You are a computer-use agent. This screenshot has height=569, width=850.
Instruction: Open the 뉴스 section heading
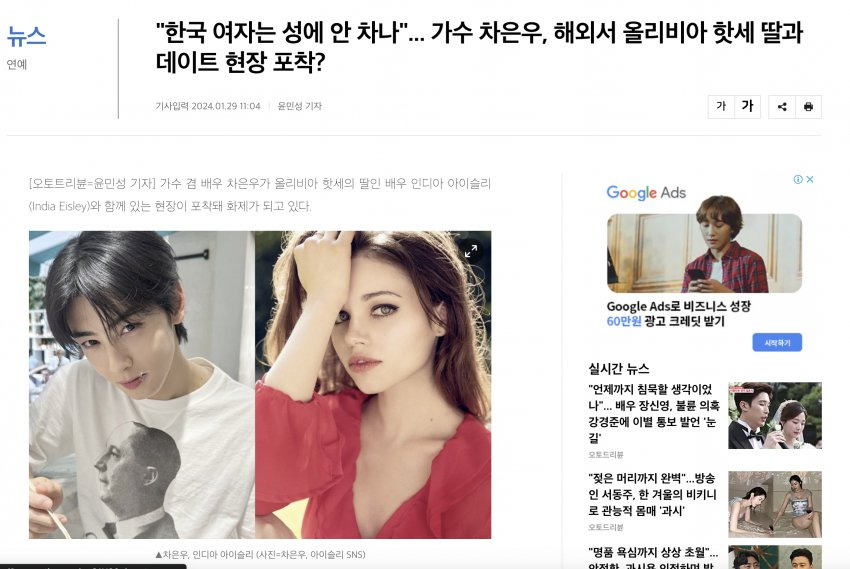[x=26, y=36]
